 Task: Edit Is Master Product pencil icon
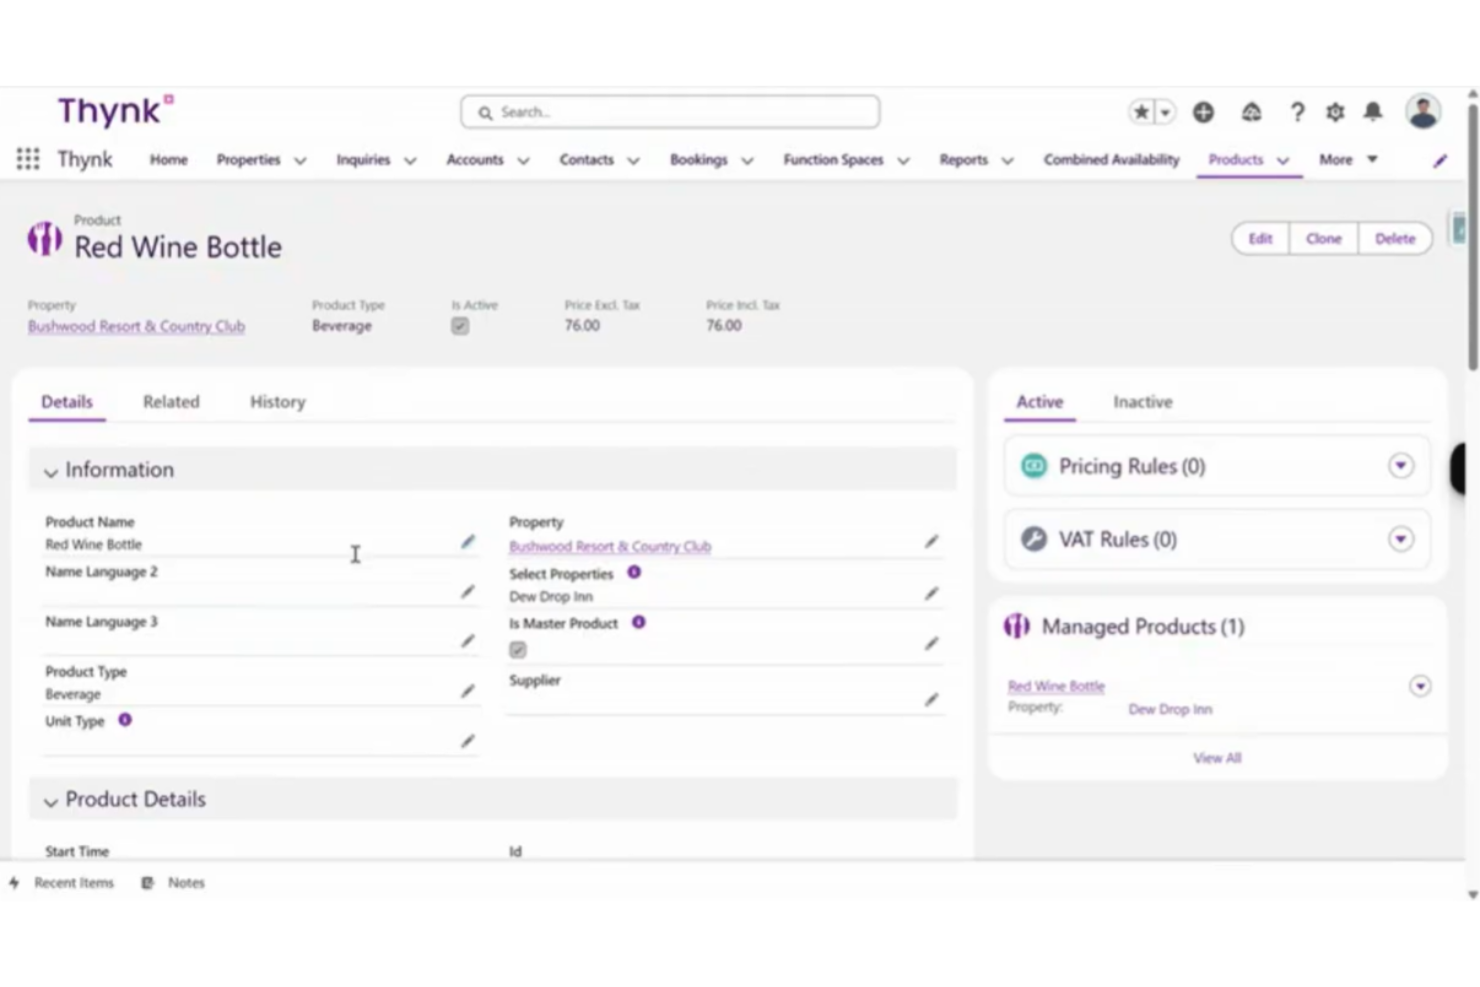pos(931,644)
